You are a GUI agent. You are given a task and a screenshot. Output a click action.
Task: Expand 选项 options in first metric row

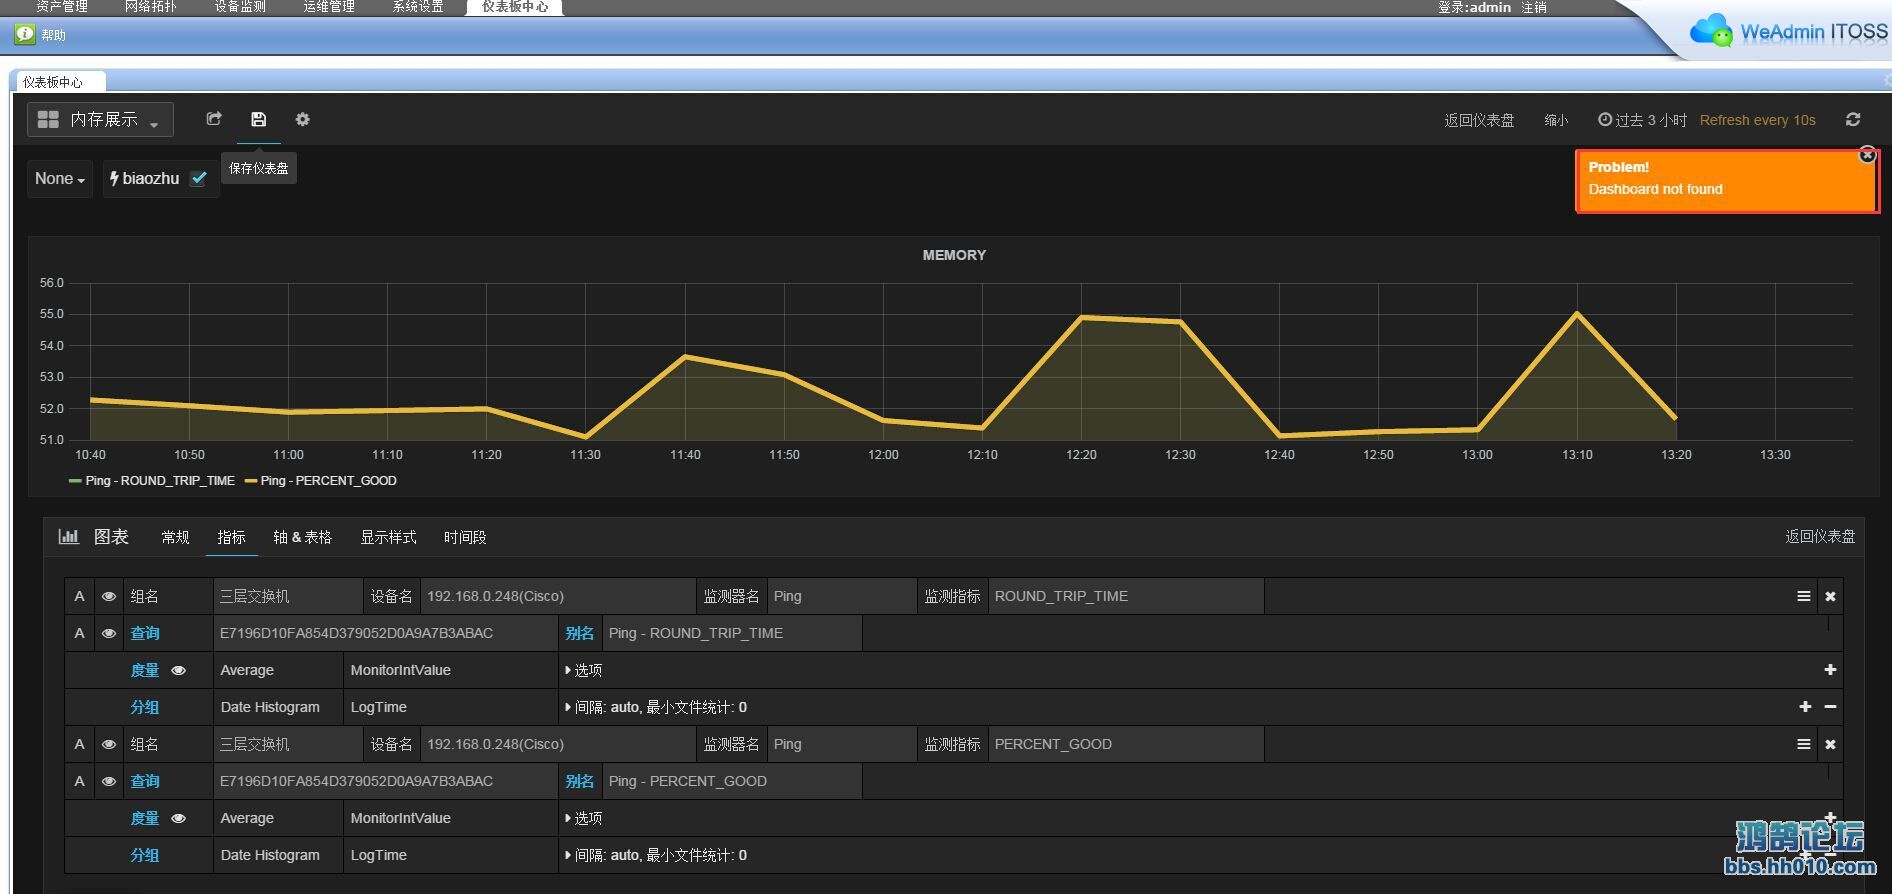coord(584,670)
